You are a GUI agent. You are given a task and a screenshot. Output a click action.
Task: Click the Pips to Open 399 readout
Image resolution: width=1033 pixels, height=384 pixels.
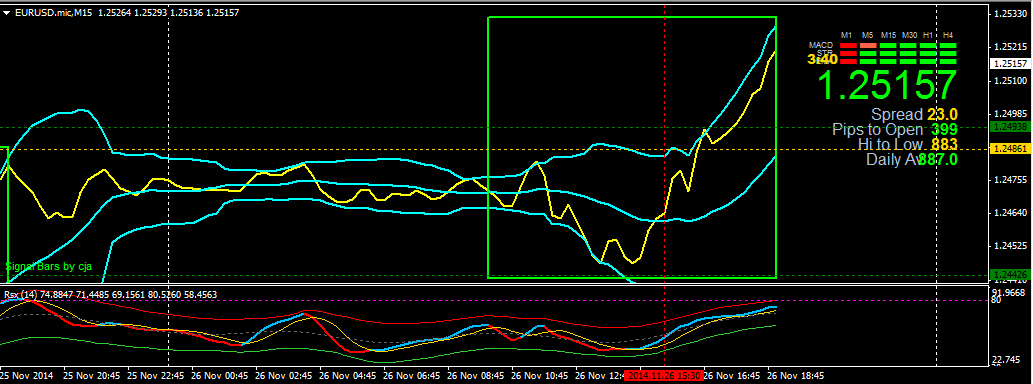(x=895, y=129)
